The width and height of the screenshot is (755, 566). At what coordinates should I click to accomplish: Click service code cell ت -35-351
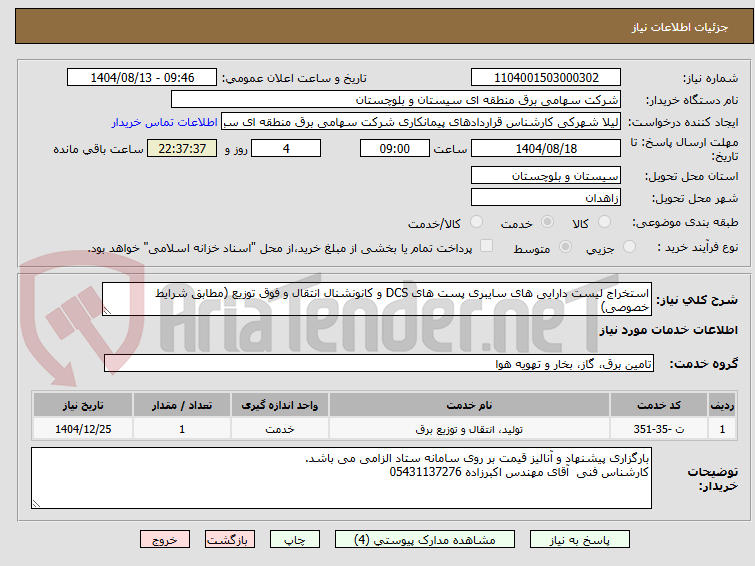(x=659, y=429)
